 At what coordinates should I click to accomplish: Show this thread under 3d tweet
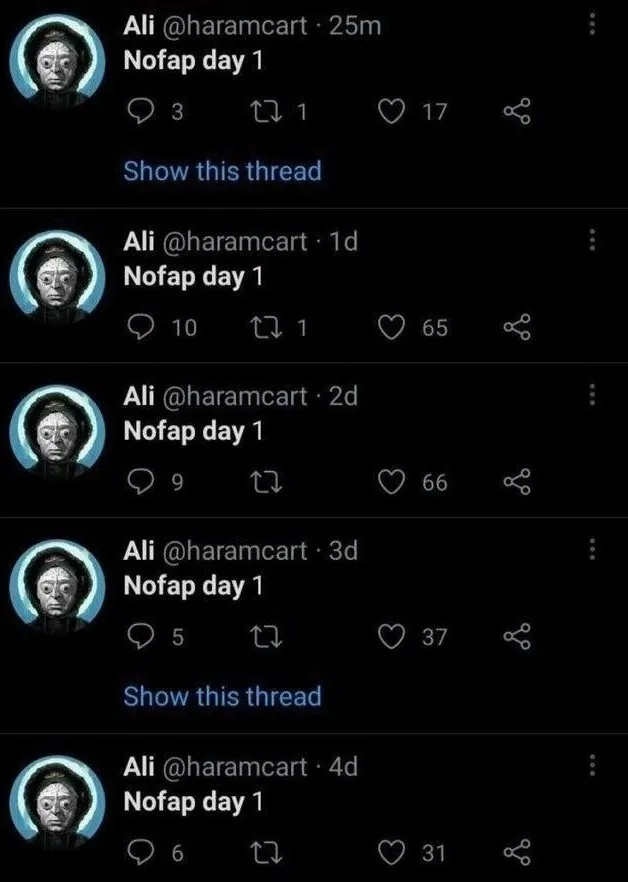(x=222, y=696)
